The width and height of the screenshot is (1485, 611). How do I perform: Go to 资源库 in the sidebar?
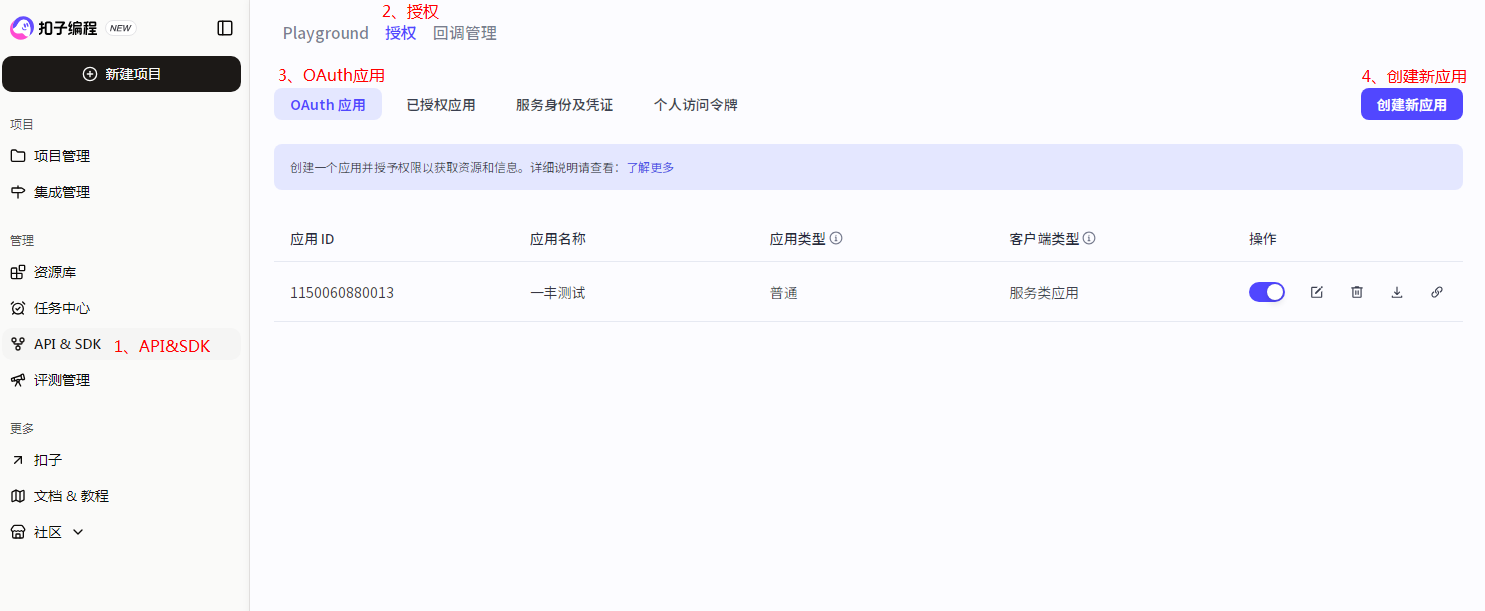tap(55, 272)
